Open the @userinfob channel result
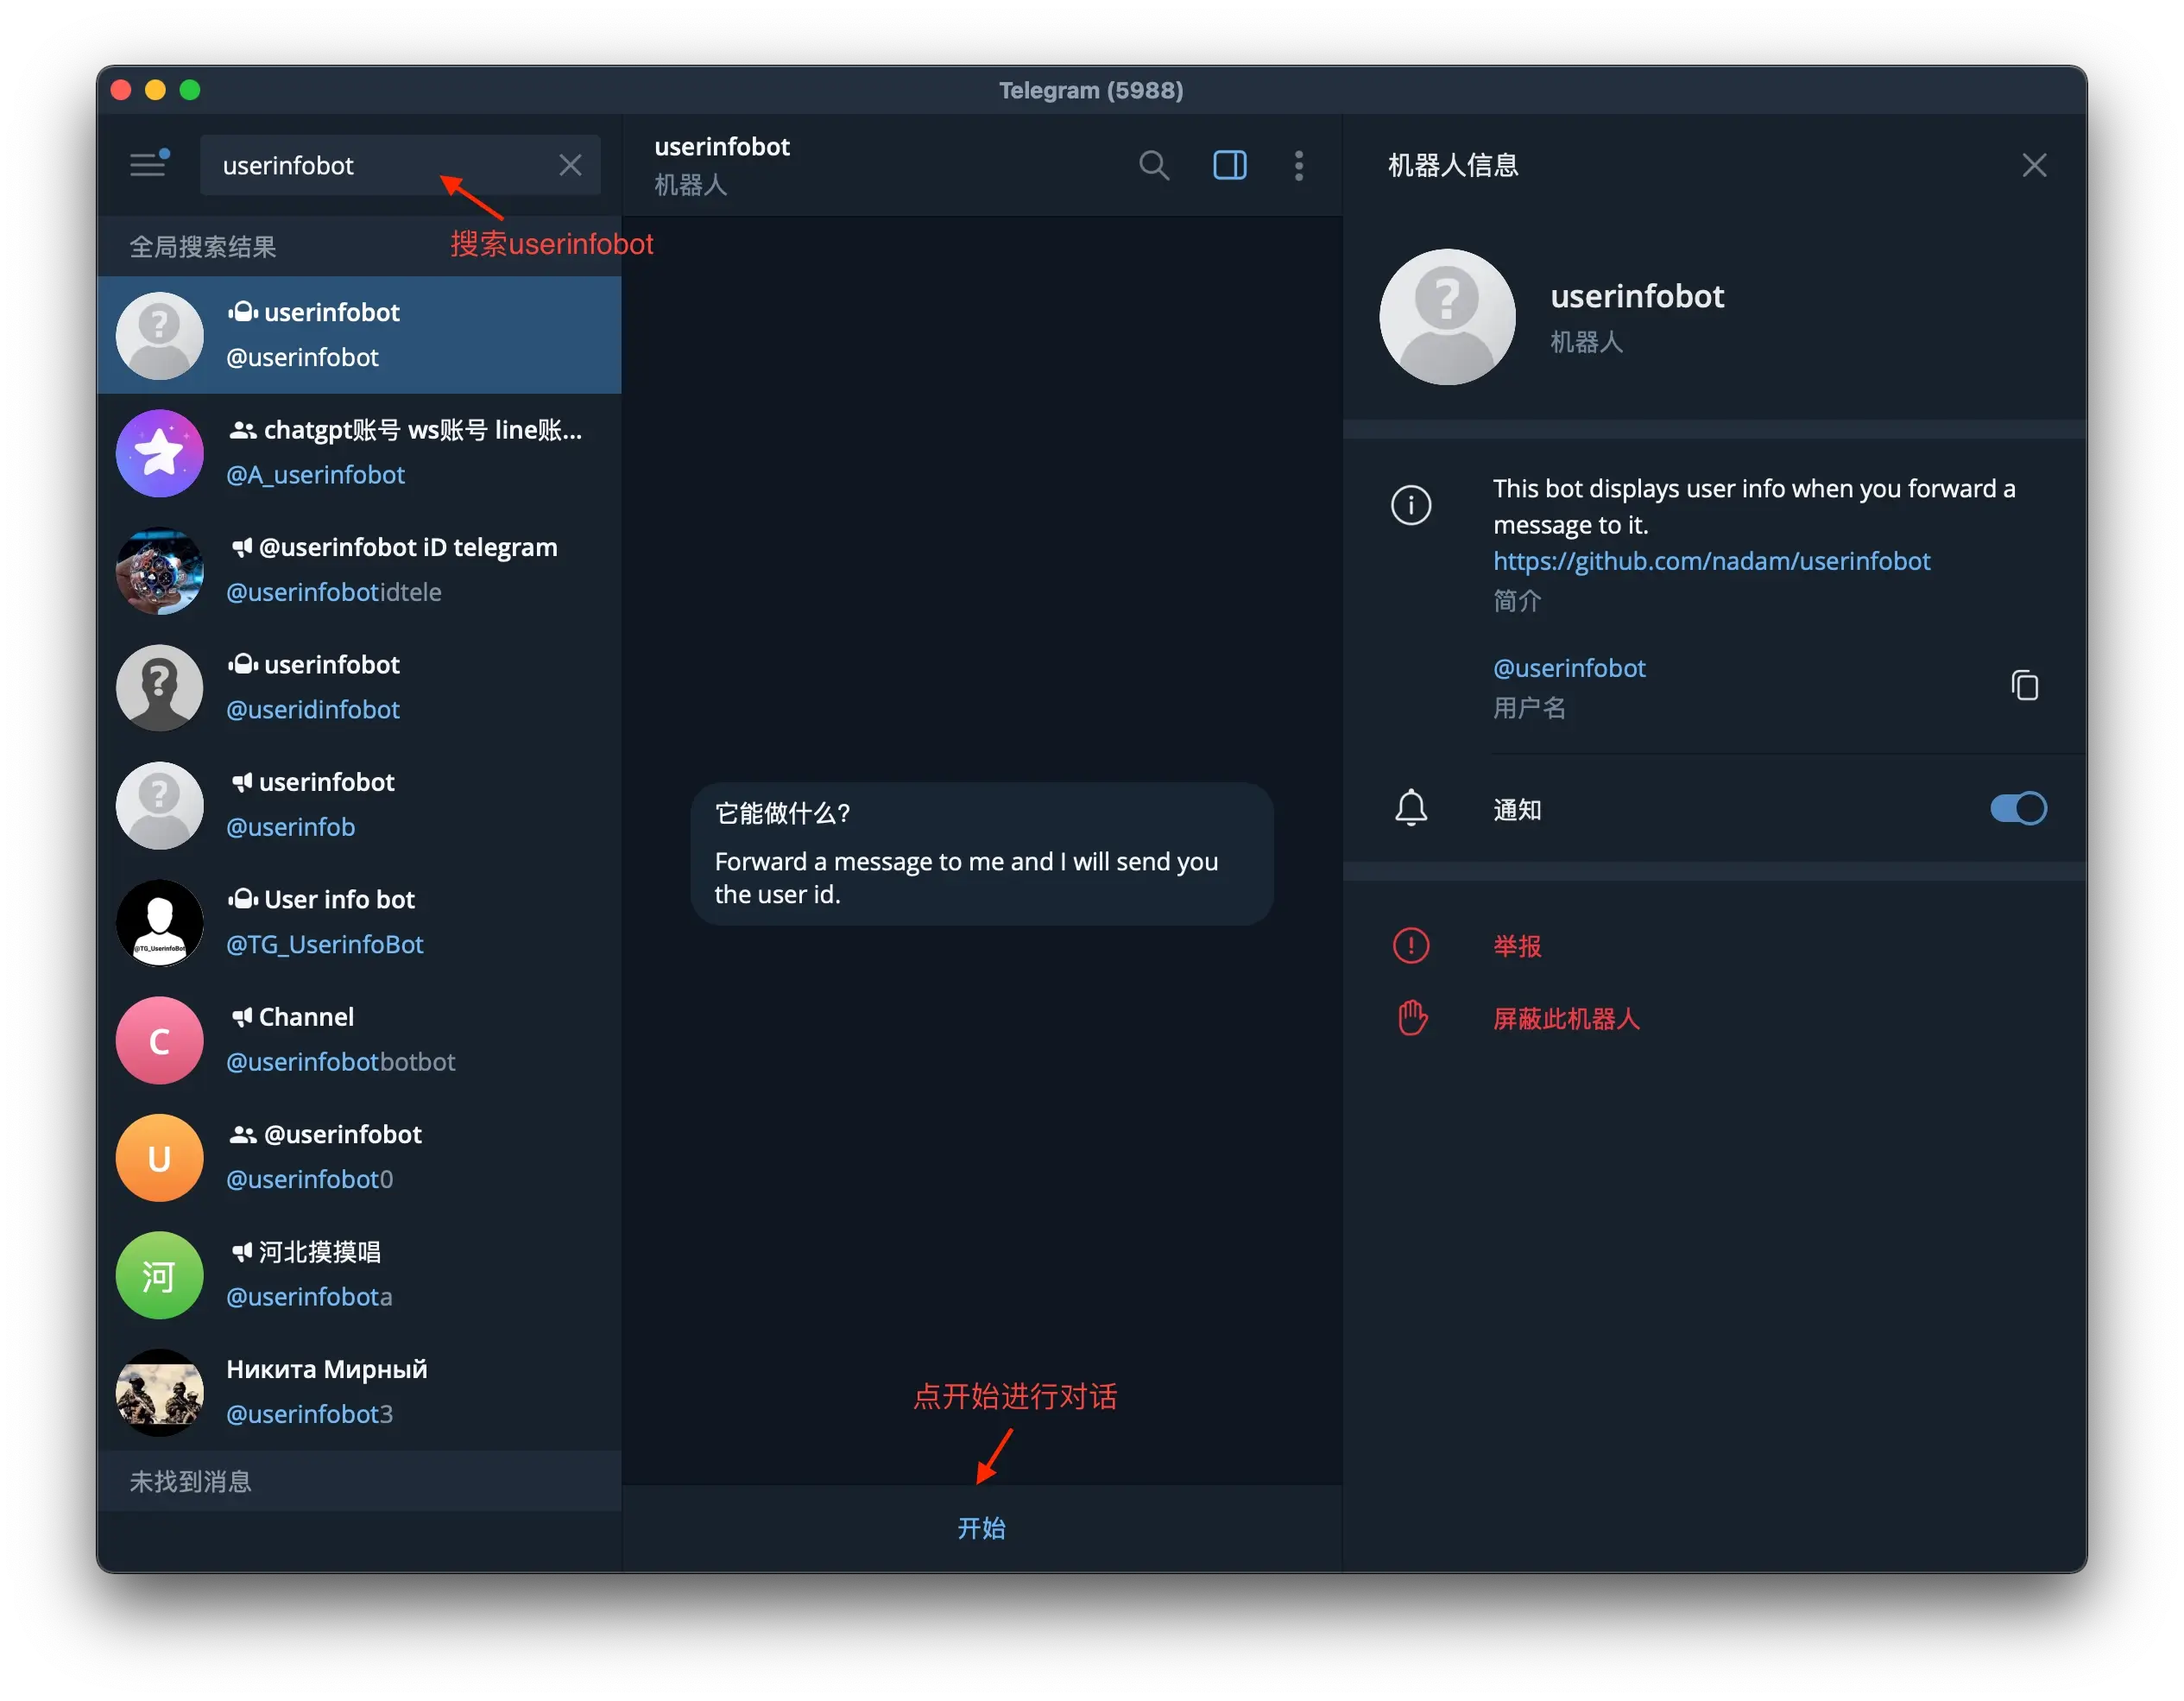2184x1701 pixels. click(359, 805)
